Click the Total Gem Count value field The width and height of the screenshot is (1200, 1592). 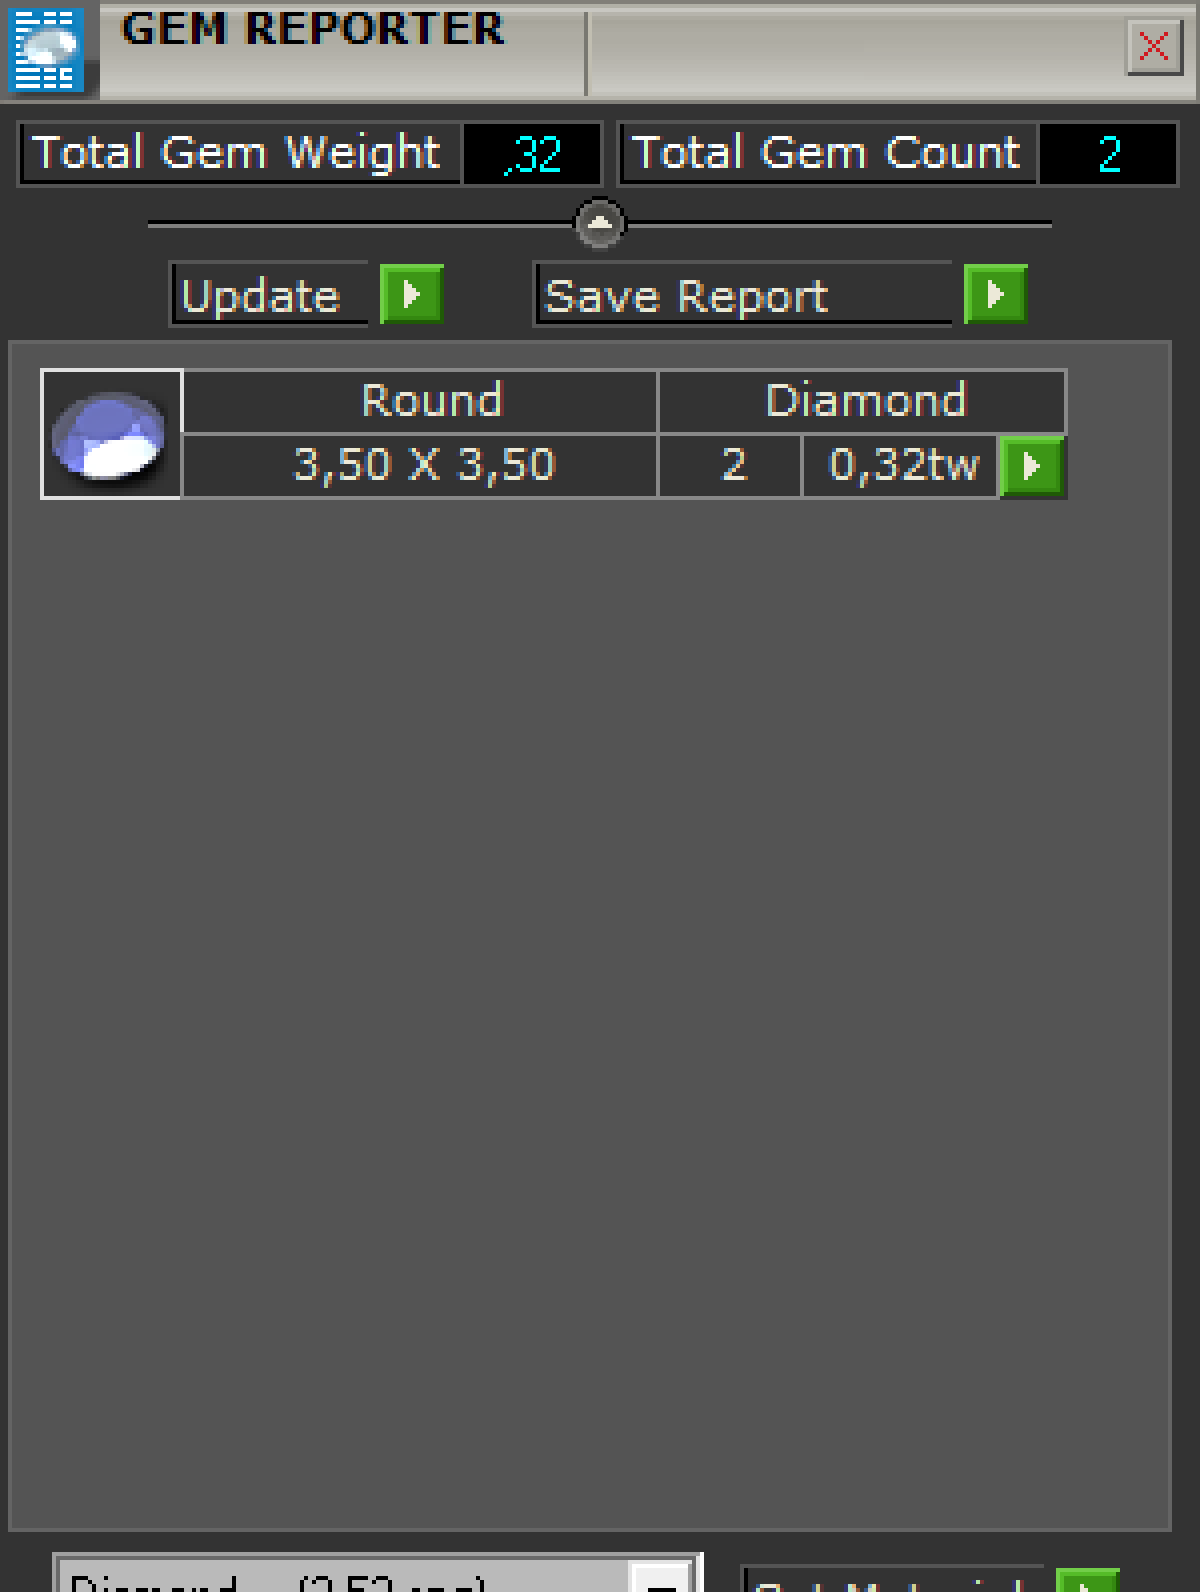click(x=1108, y=154)
